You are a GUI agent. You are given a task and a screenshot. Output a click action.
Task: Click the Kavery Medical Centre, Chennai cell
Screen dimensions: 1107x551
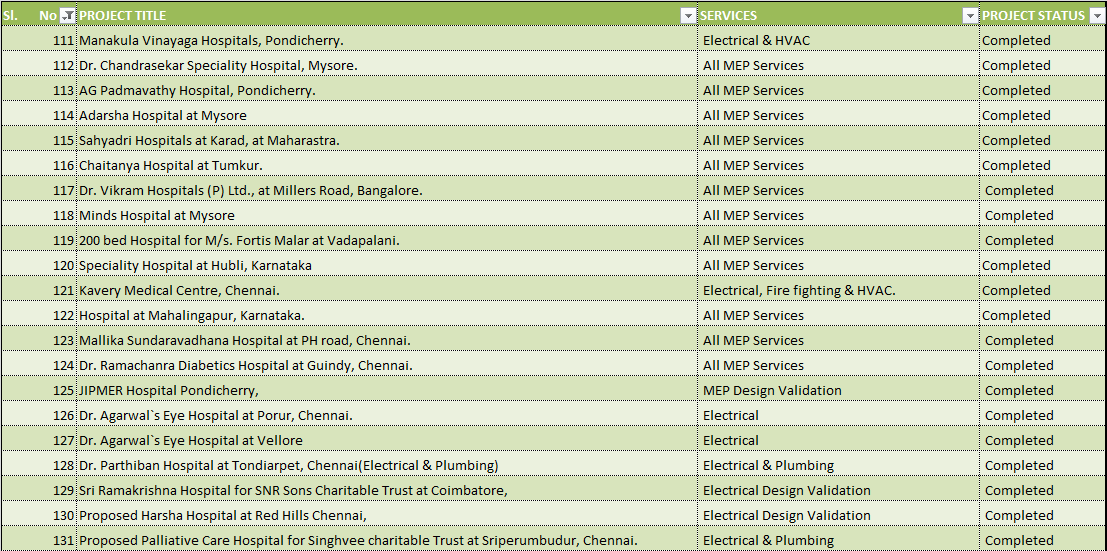(x=179, y=291)
